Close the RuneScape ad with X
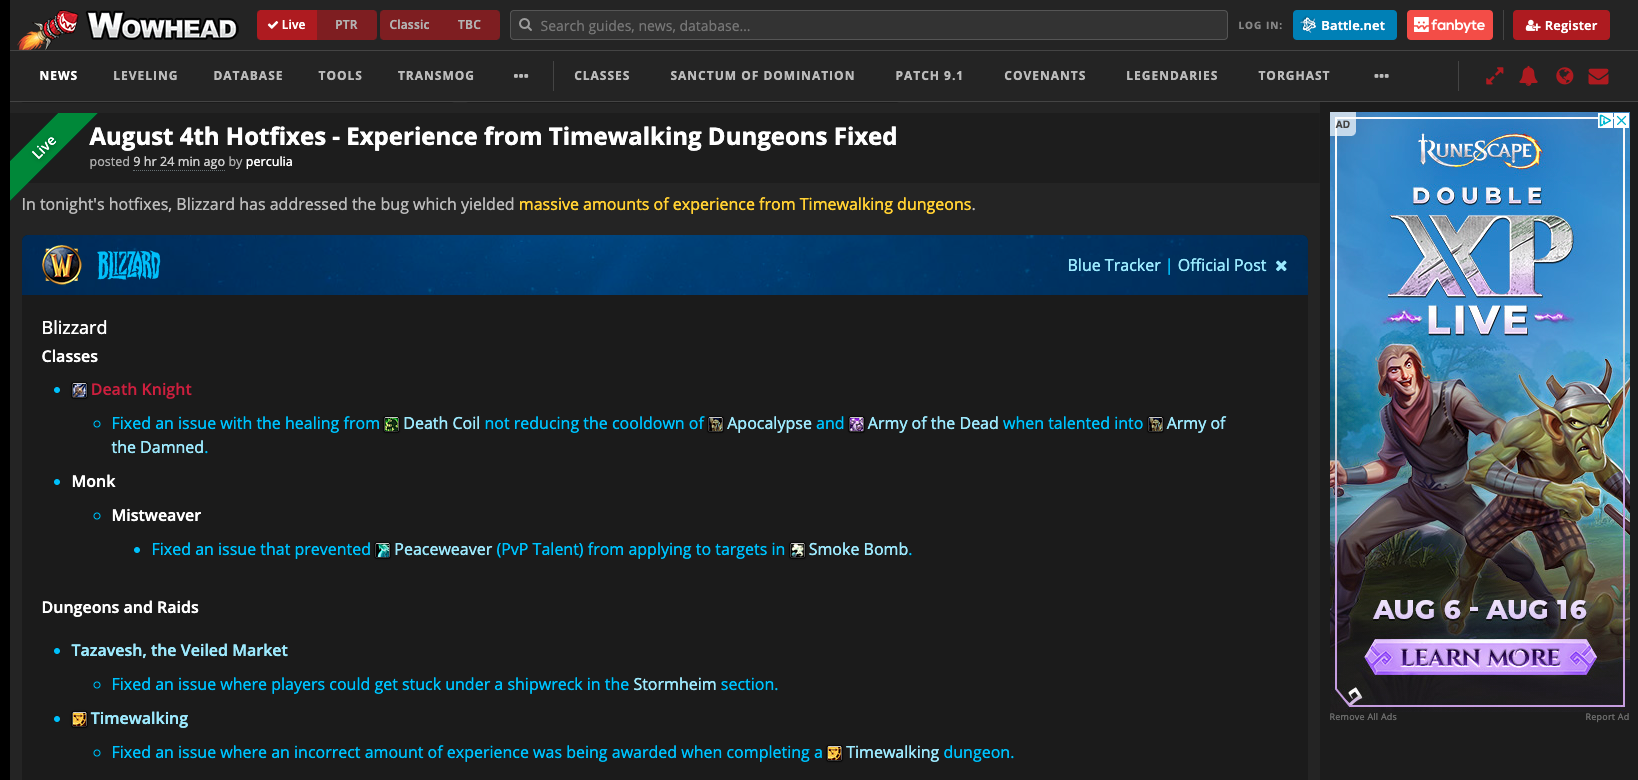 point(1622,120)
